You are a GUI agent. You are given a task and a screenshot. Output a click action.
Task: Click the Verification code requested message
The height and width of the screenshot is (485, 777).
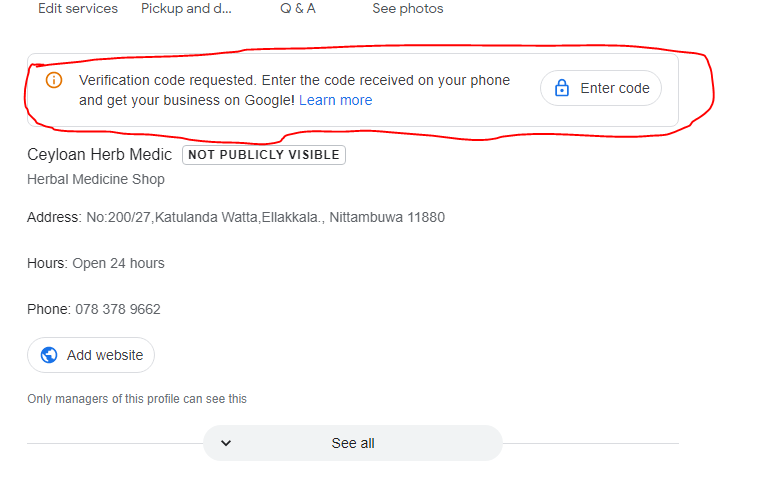point(294,80)
